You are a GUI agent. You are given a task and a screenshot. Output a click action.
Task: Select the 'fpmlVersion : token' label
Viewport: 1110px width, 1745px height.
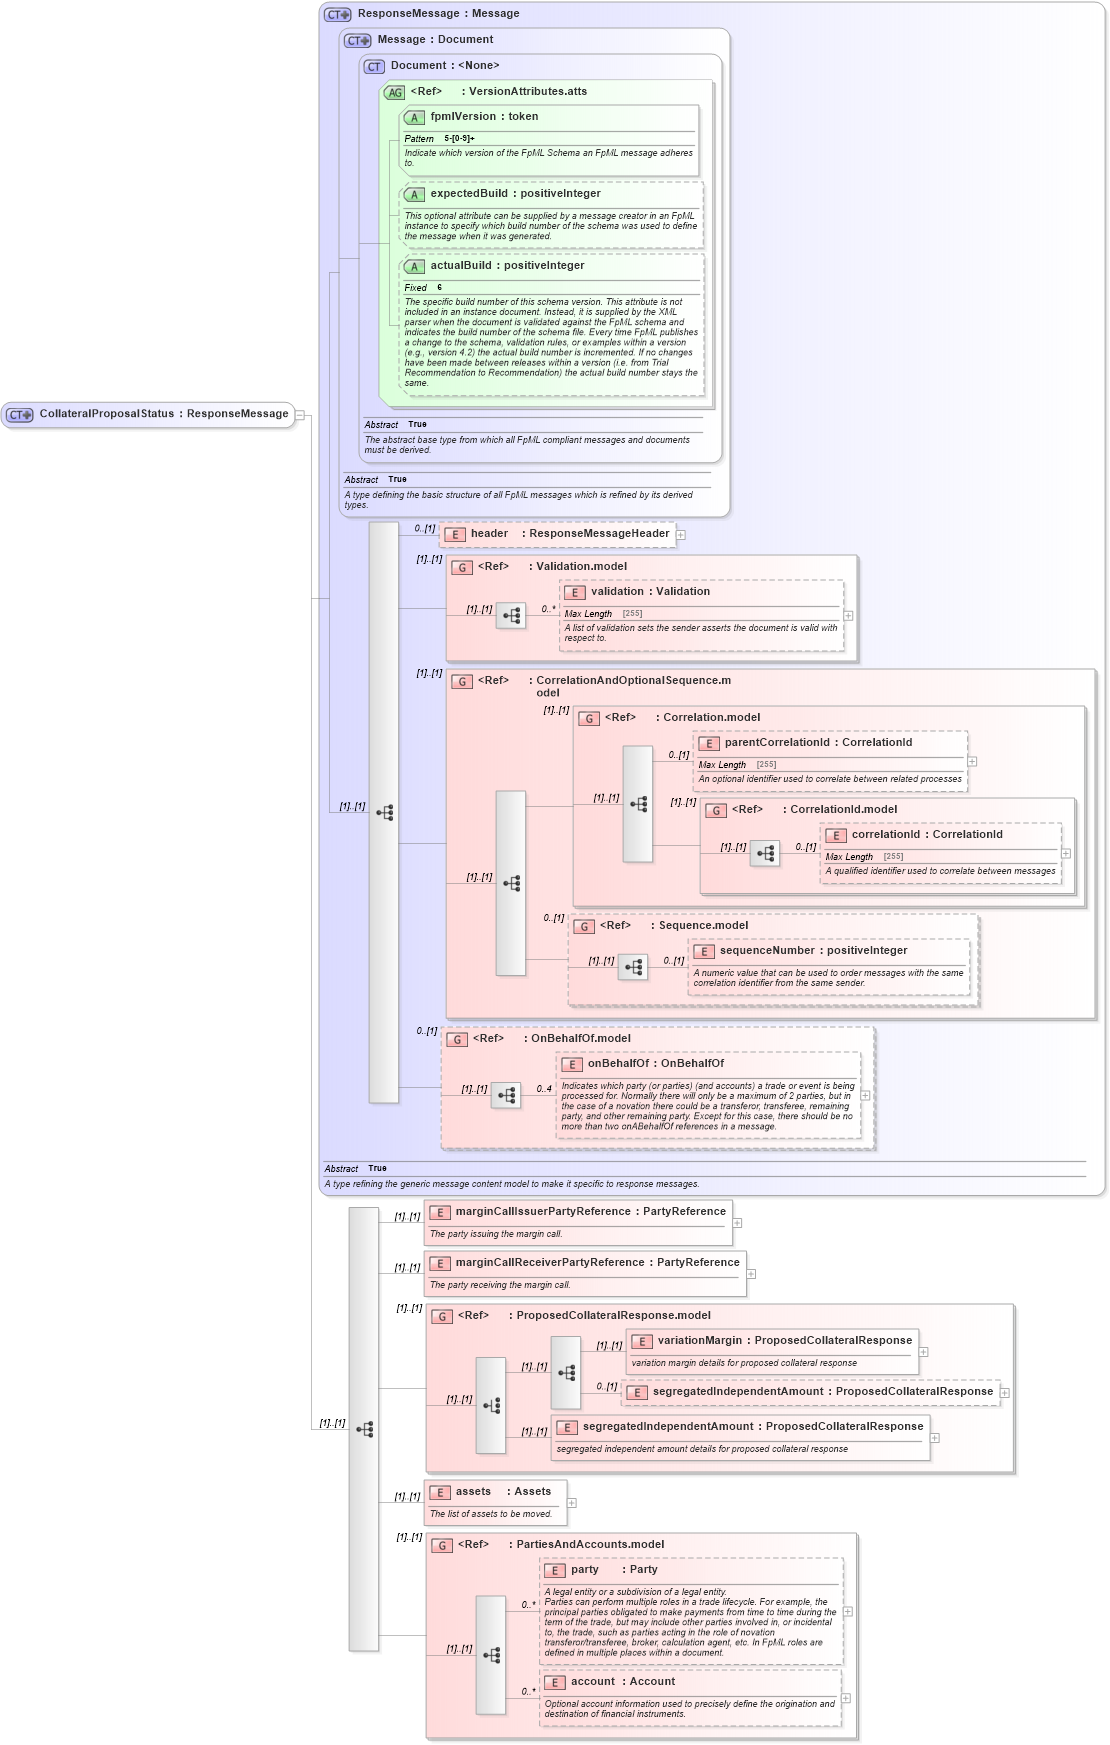(484, 117)
